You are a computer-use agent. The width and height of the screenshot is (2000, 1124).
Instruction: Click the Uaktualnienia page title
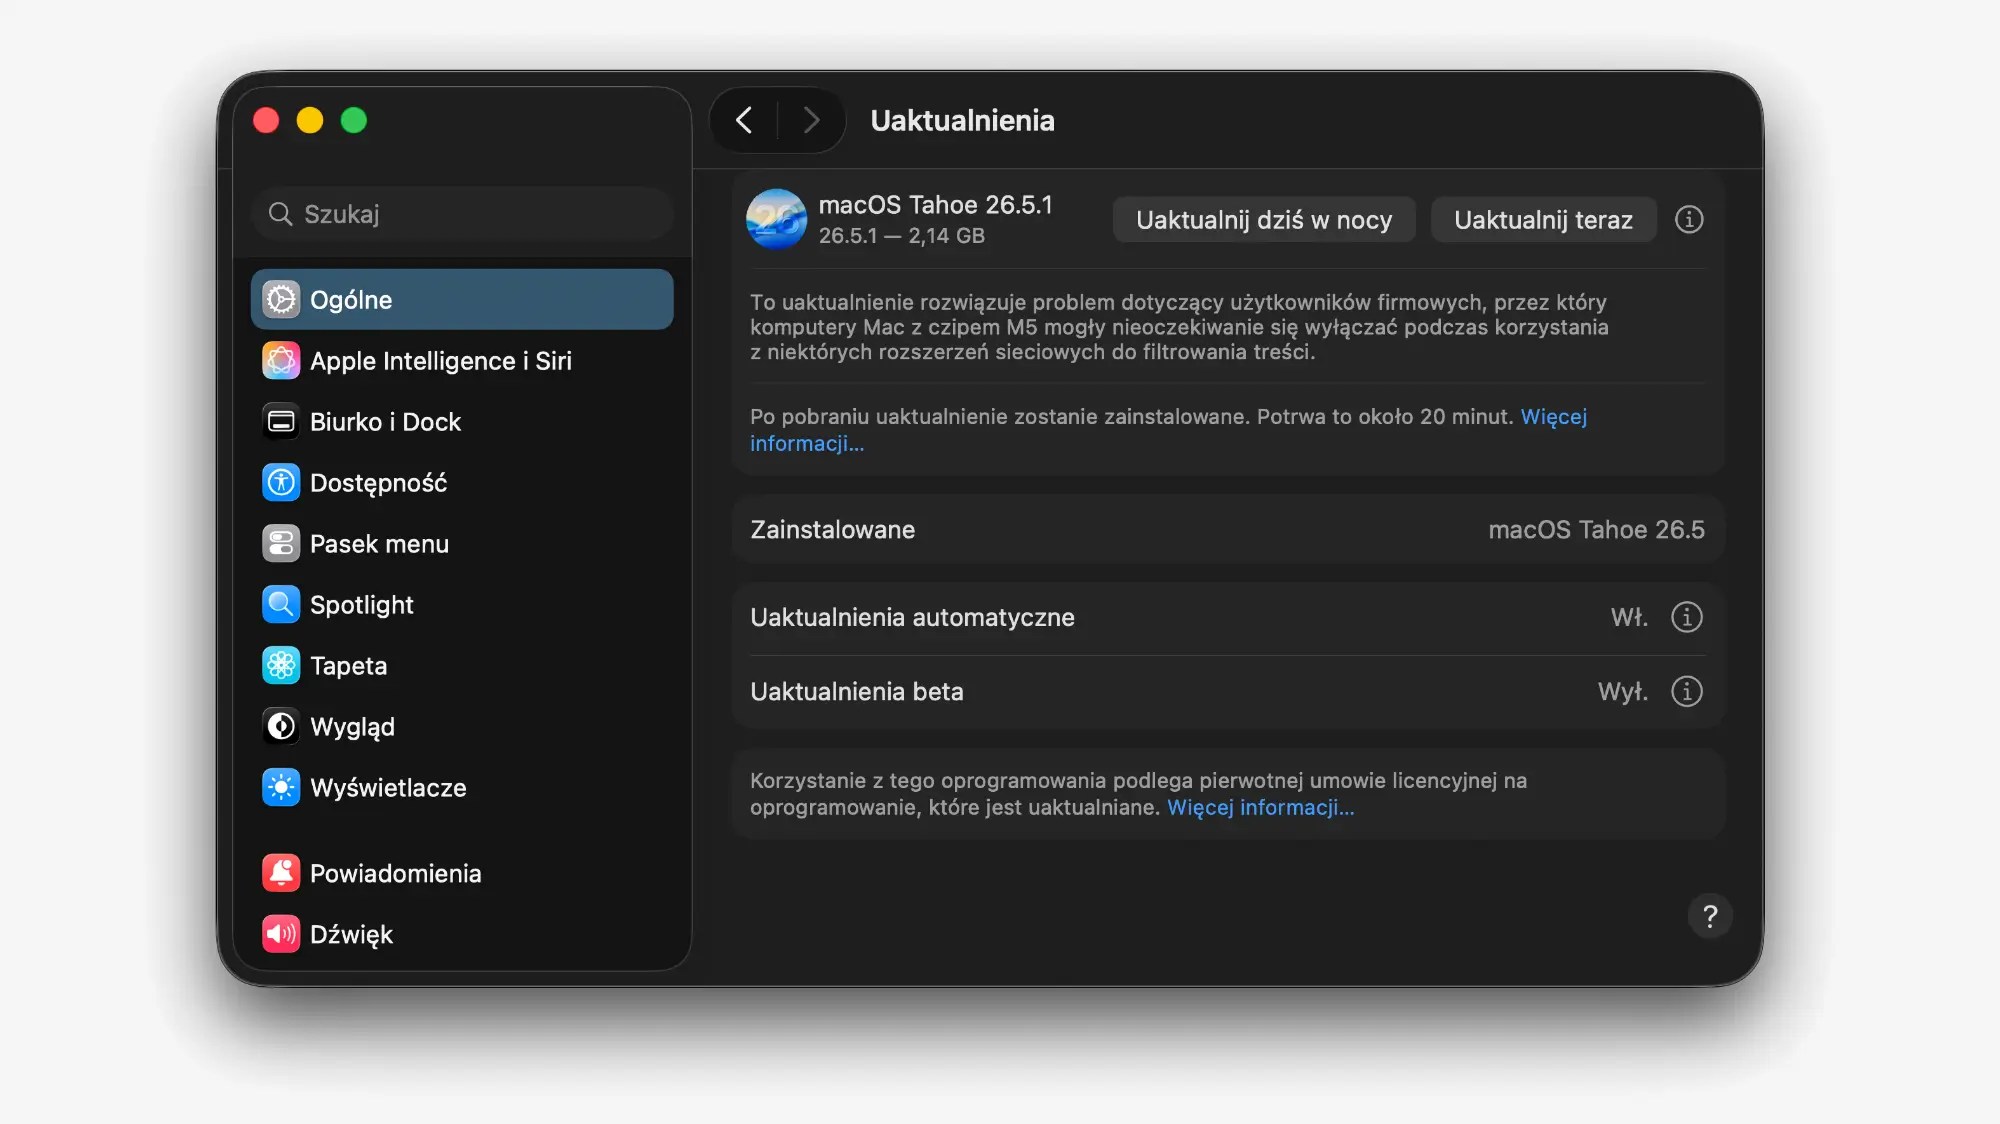[x=962, y=120]
